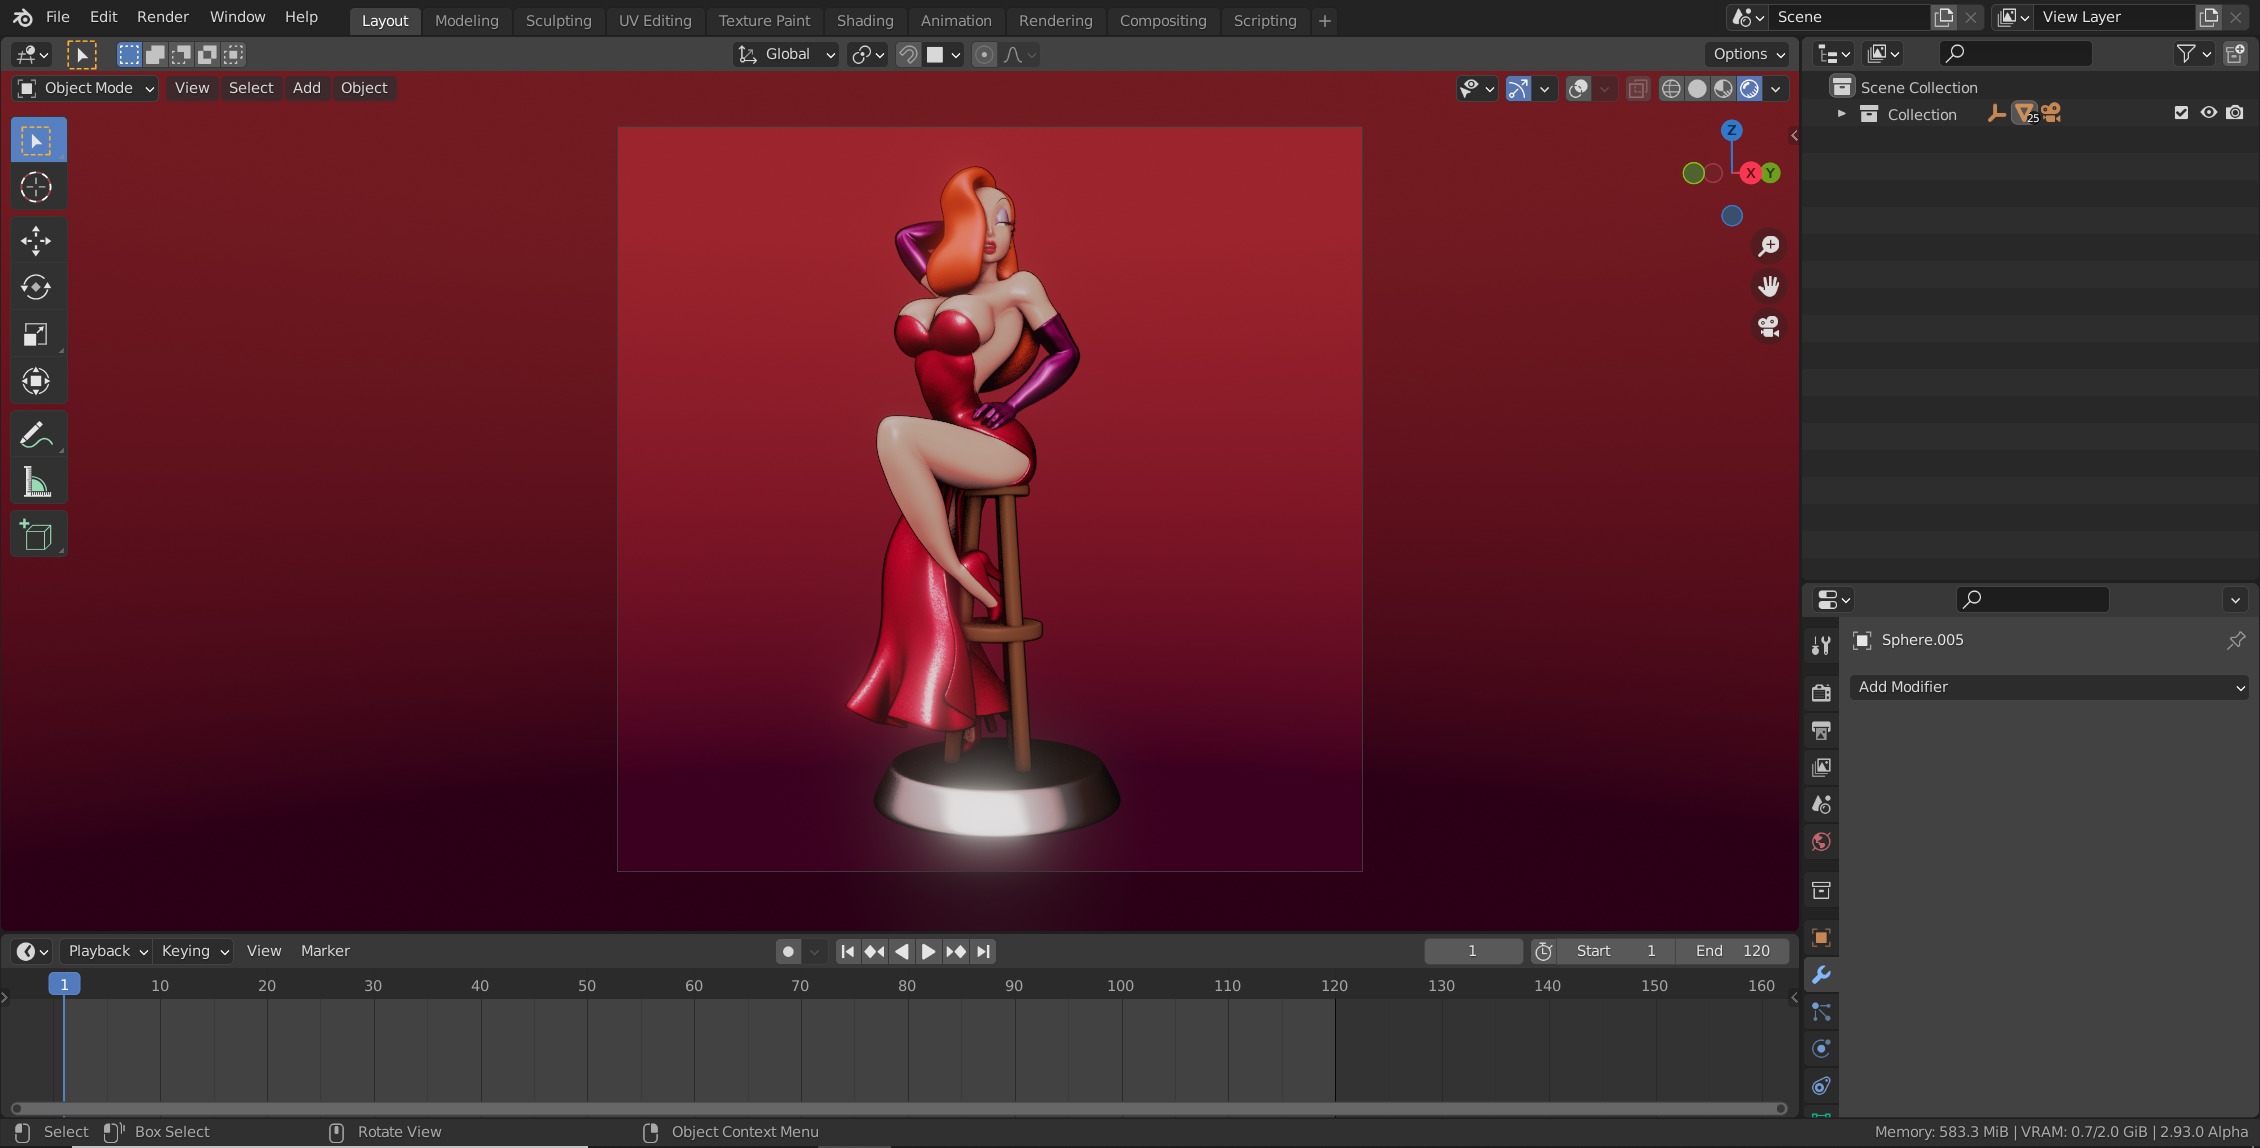The image size is (2260, 1148).
Task: Open the Render properties tab
Action: [x=1821, y=693]
